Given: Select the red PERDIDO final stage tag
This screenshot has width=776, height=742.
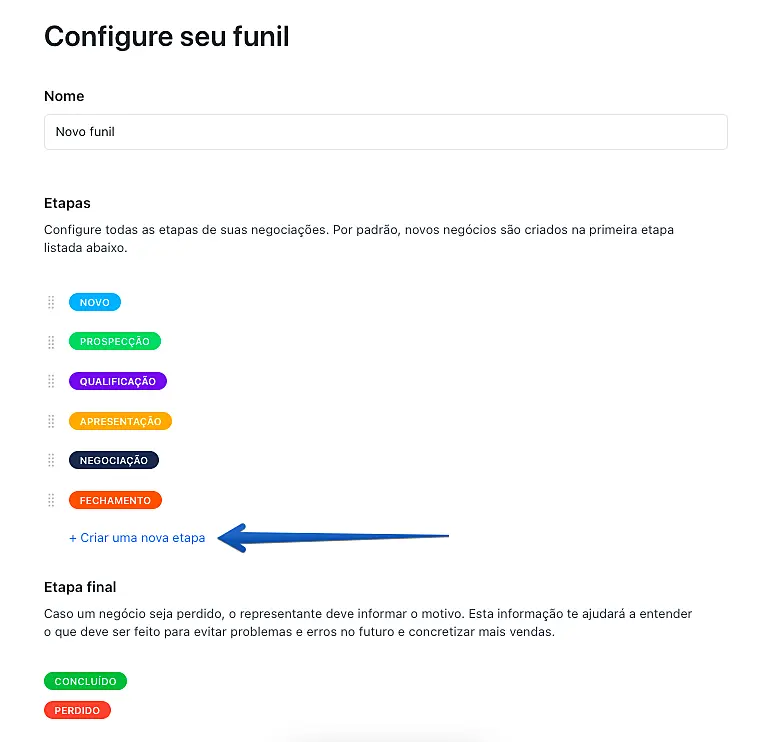Looking at the screenshot, I should (x=77, y=710).
